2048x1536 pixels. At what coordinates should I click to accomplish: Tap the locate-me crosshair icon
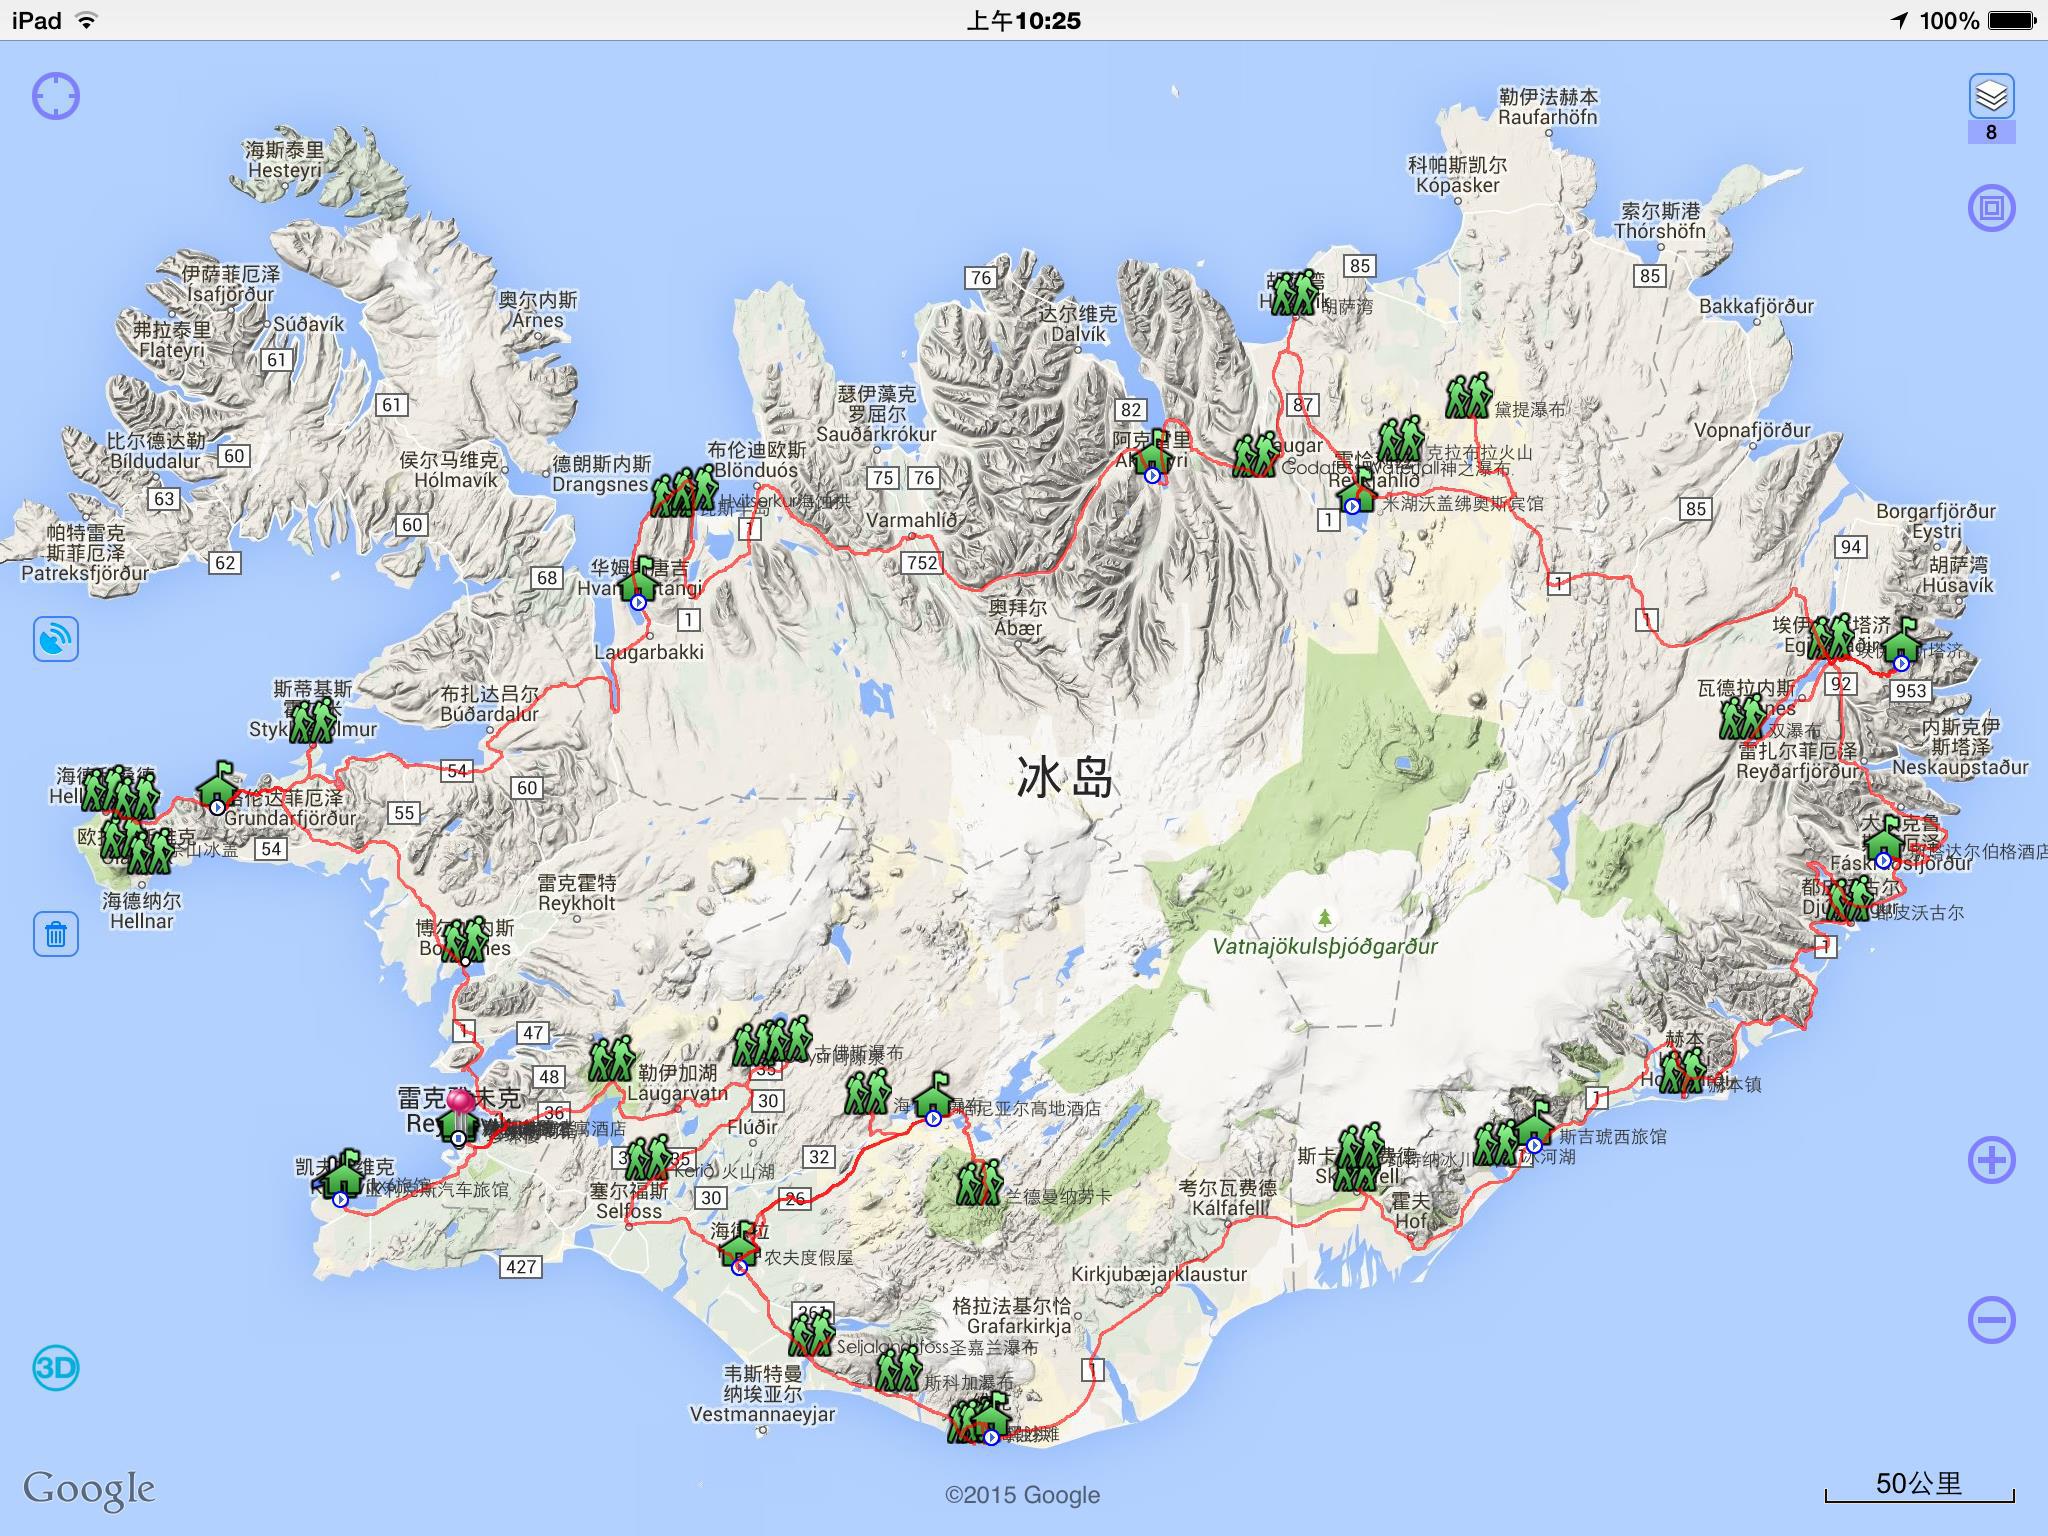click(56, 96)
